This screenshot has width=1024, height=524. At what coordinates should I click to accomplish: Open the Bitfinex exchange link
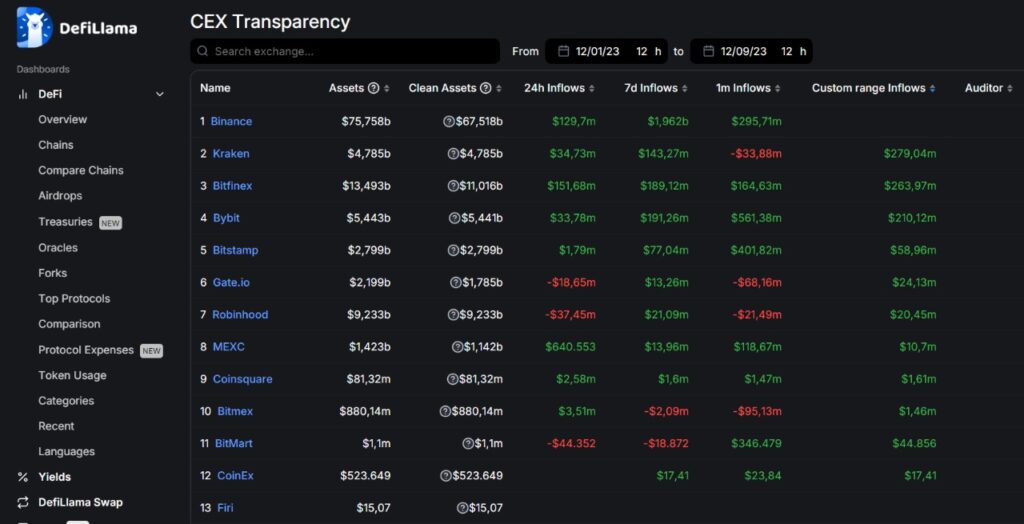click(232, 186)
